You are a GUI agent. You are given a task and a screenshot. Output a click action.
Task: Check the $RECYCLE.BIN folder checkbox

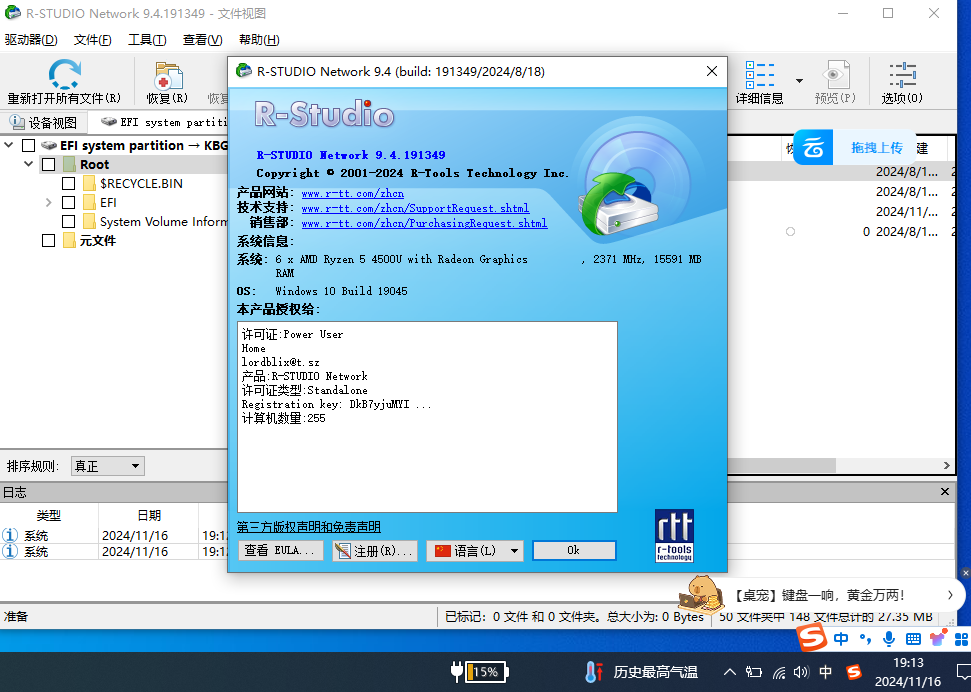coord(68,184)
